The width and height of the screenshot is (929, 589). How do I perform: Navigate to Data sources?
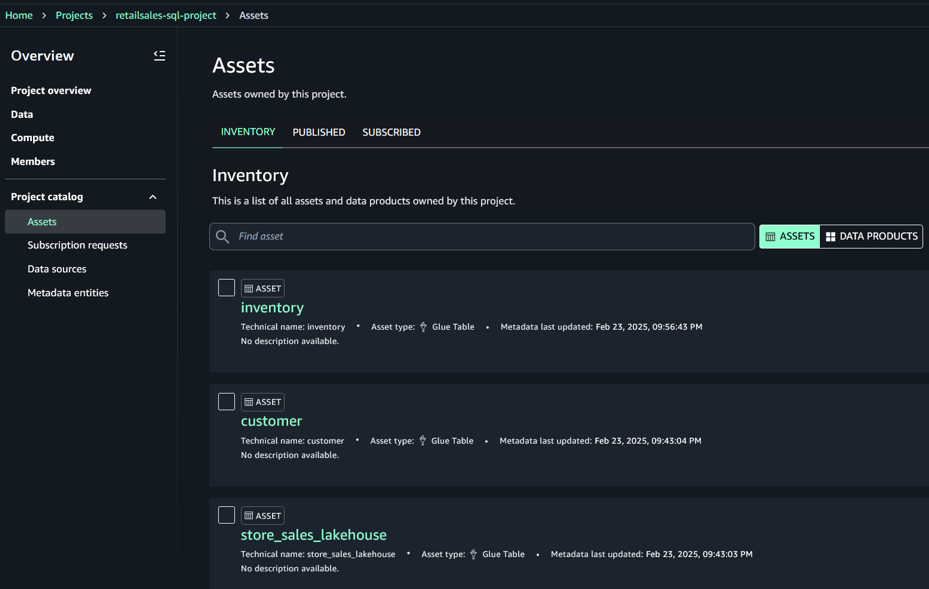[x=57, y=269]
